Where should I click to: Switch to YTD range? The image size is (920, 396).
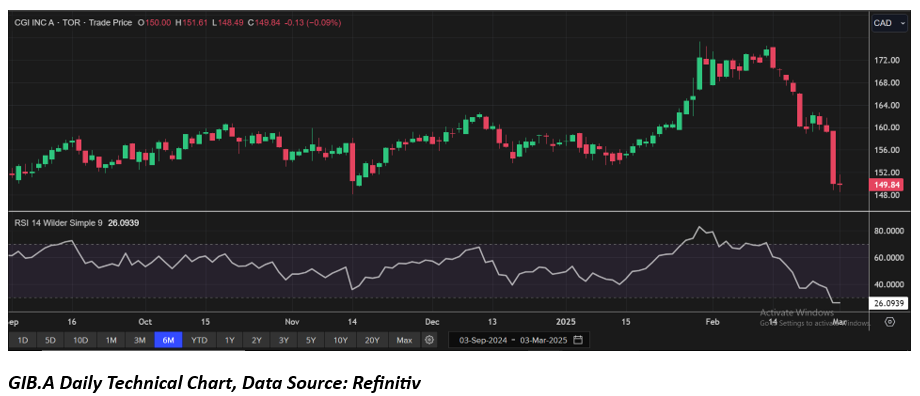pos(199,340)
